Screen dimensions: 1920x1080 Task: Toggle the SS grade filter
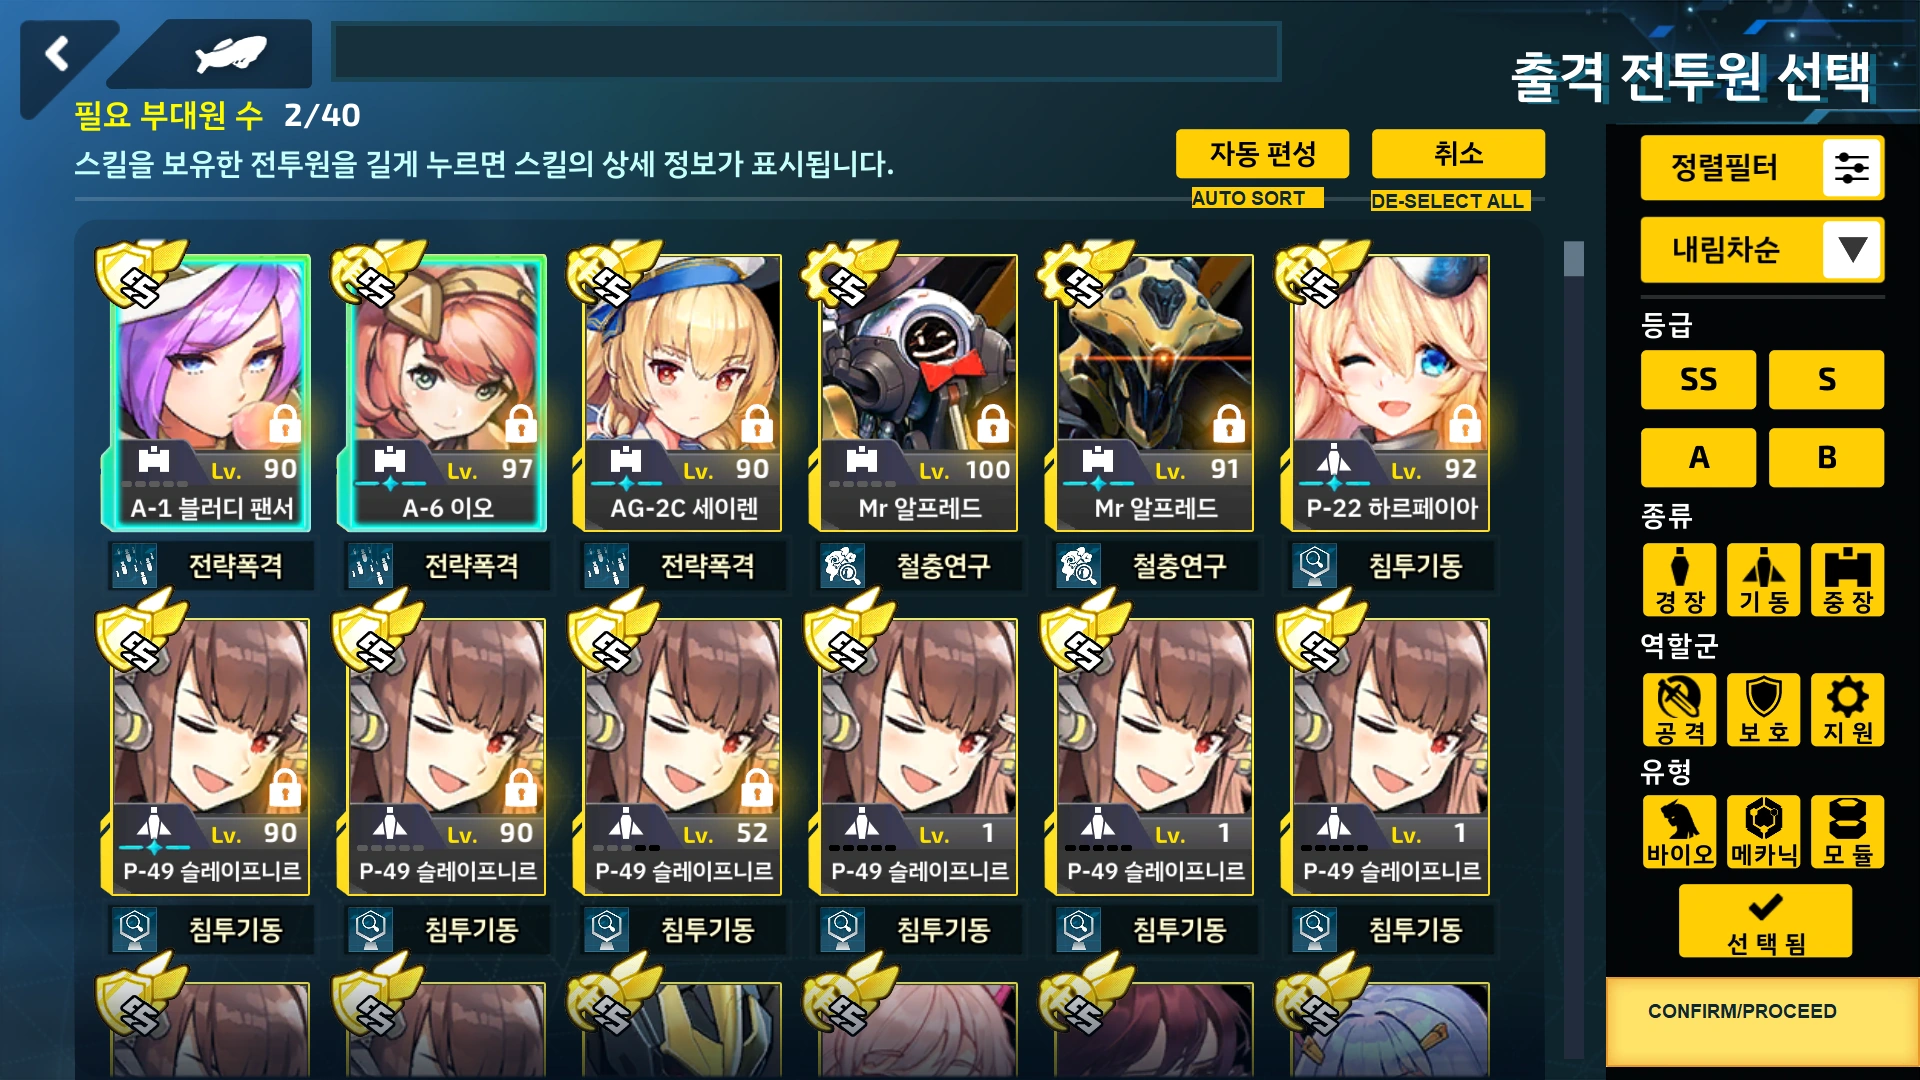(1698, 380)
